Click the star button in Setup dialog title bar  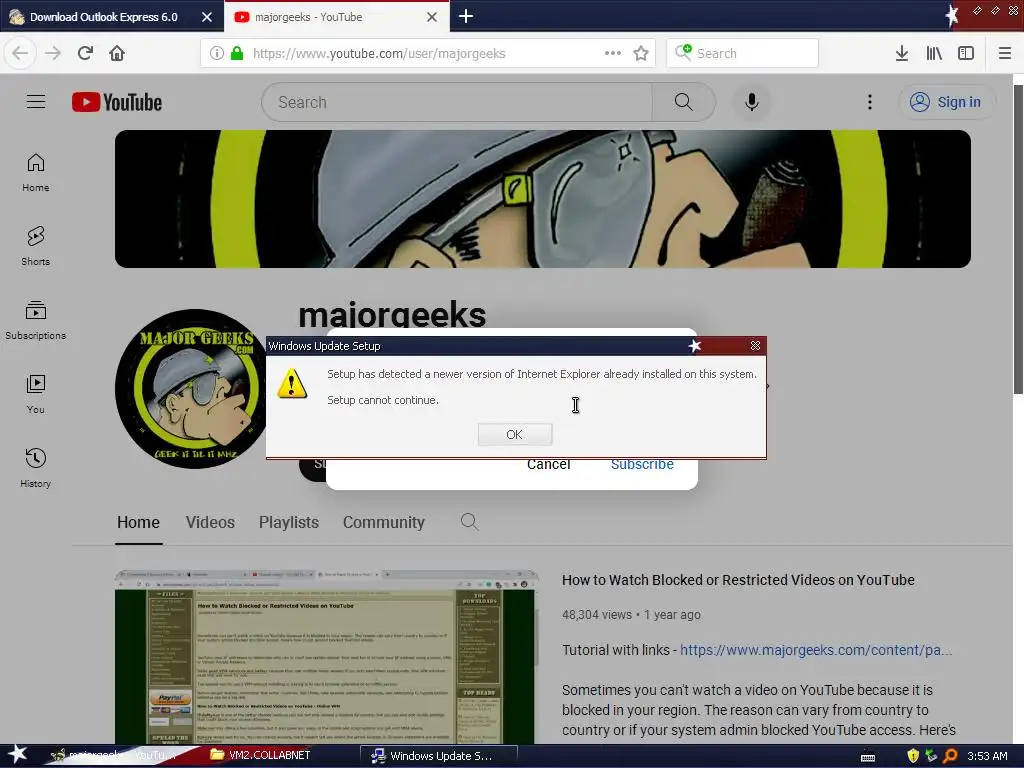pos(695,345)
